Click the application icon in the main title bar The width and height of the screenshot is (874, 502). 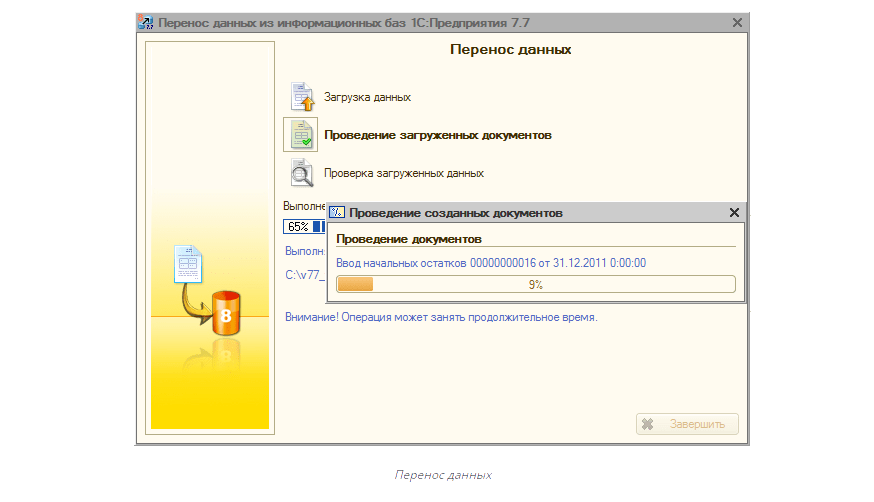click(x=145, y=22)
